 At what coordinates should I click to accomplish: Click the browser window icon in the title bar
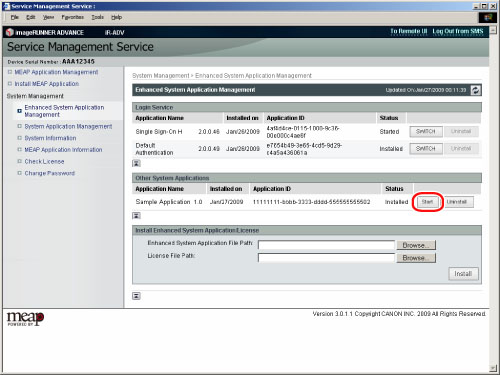(x=6, y=6)
